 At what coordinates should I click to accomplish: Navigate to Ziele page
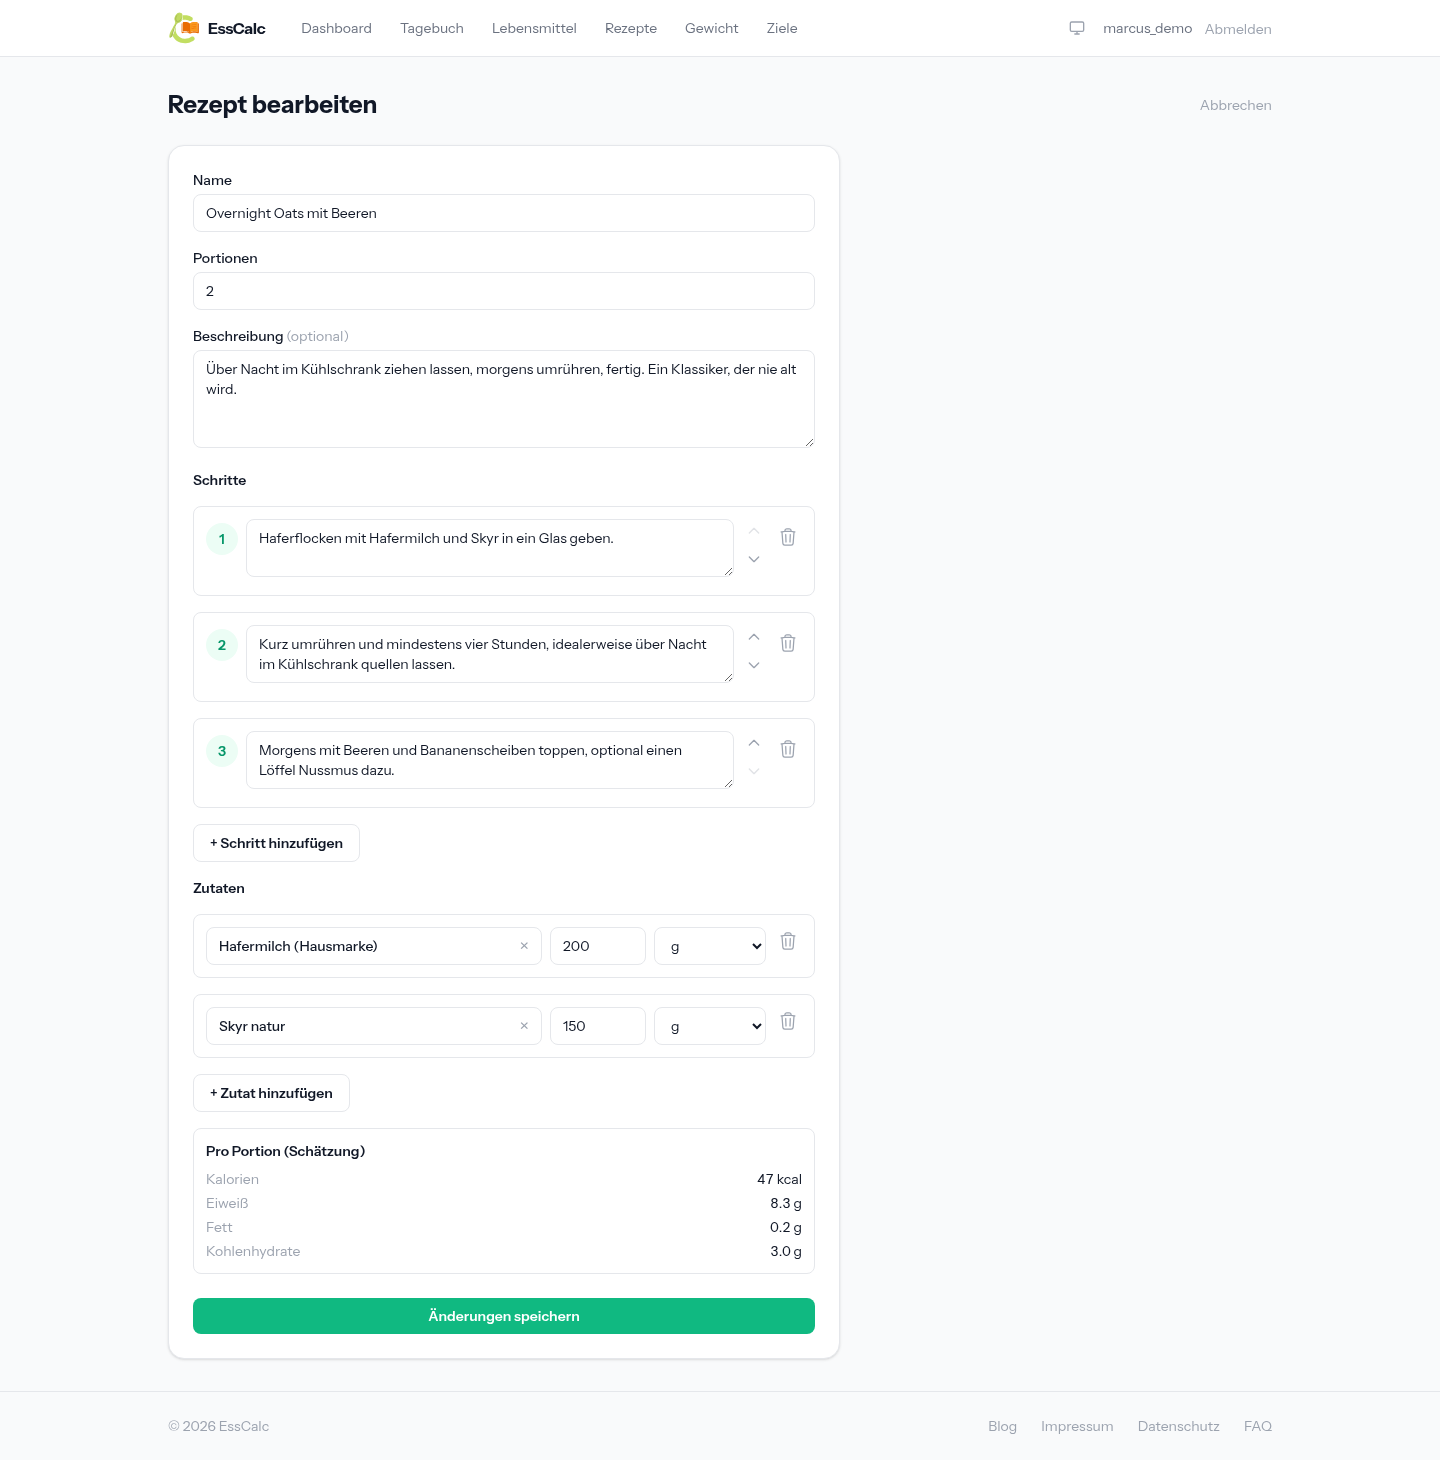point(782,28)
